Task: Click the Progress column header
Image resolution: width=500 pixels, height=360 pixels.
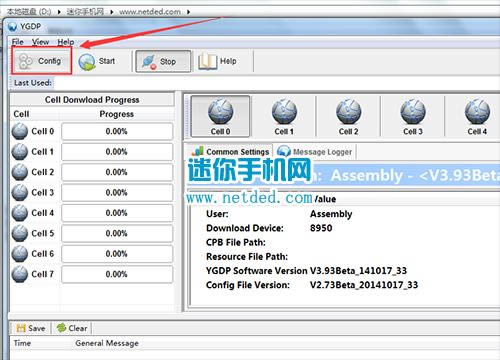Action: click(117, 114)
